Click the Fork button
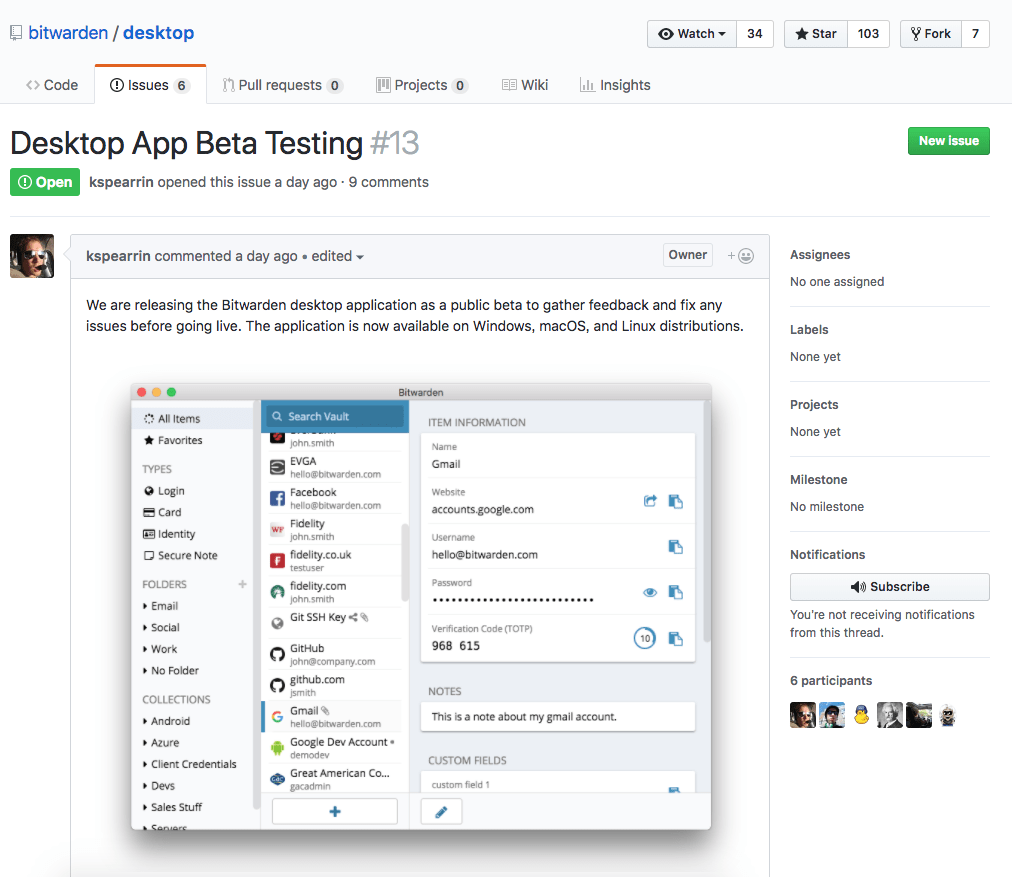Image resolution: width=1012 pixels, height=877 pixels. 930,33
